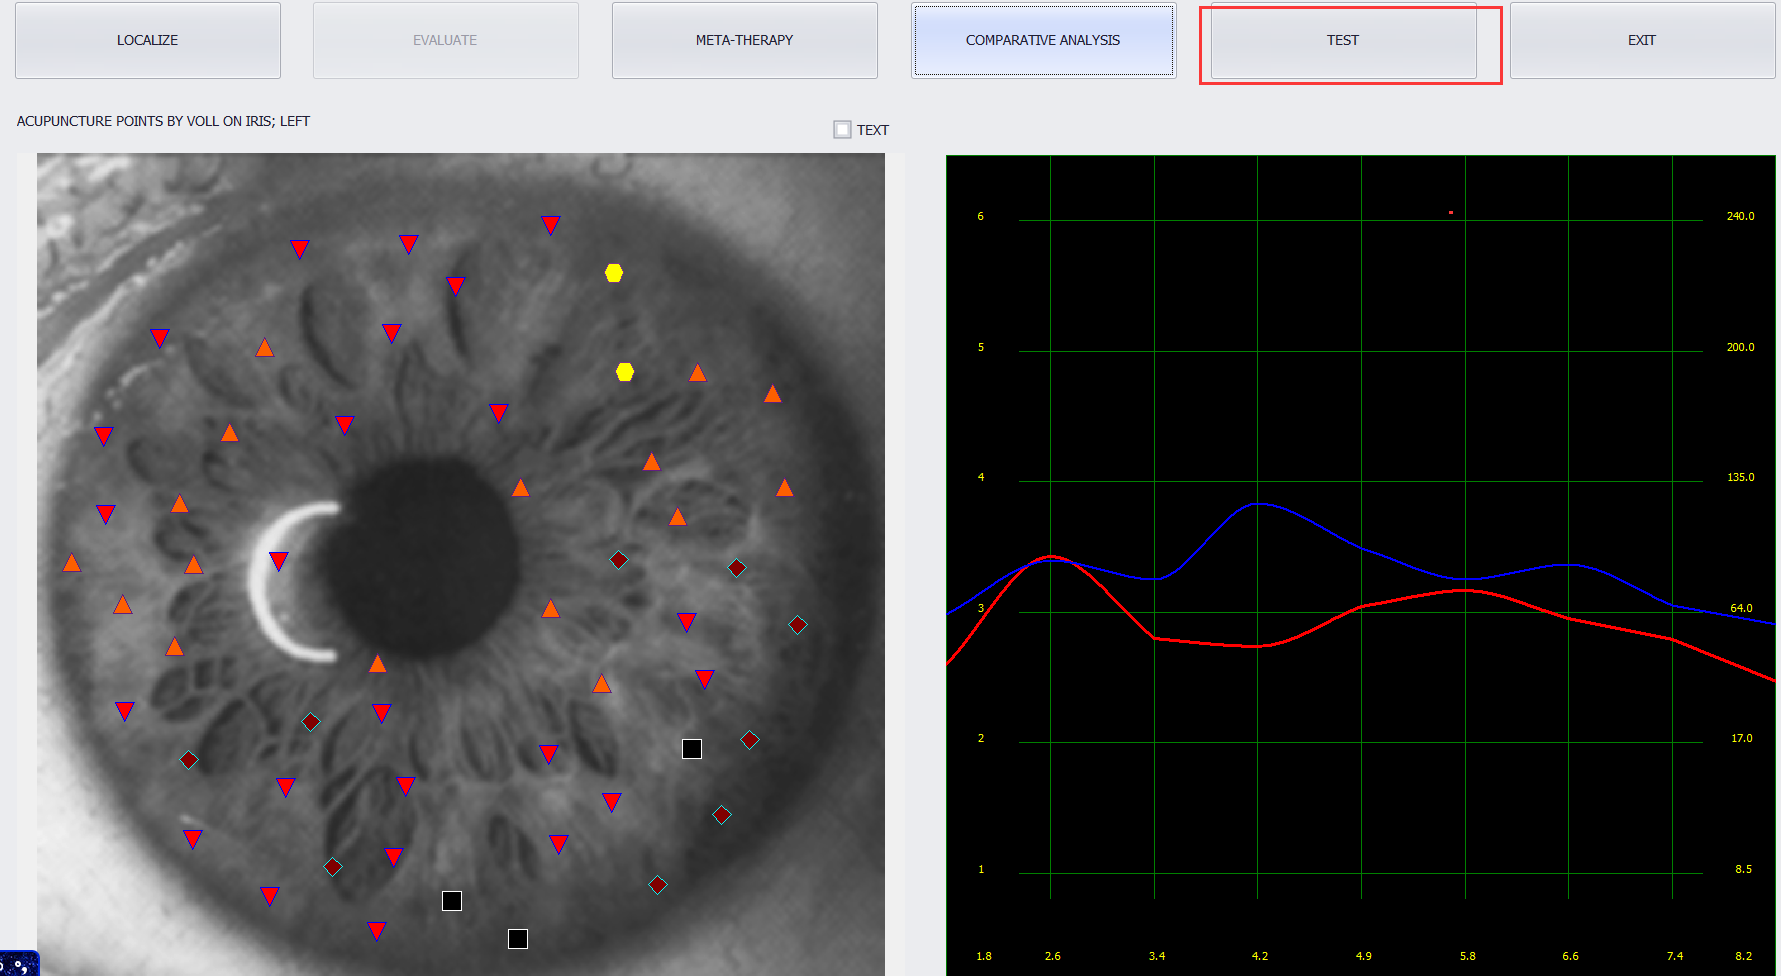Screen dimensions: 1781x976
Task: Click the 8.2 frequency label on graph axis
Action: [1743, 956]
